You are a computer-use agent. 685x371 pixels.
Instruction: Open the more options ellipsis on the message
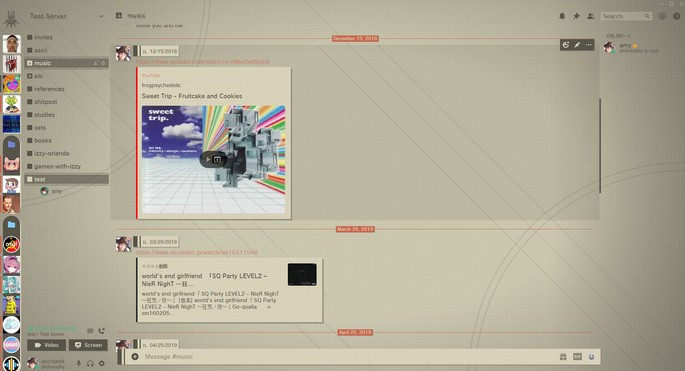tap(588, 45)
